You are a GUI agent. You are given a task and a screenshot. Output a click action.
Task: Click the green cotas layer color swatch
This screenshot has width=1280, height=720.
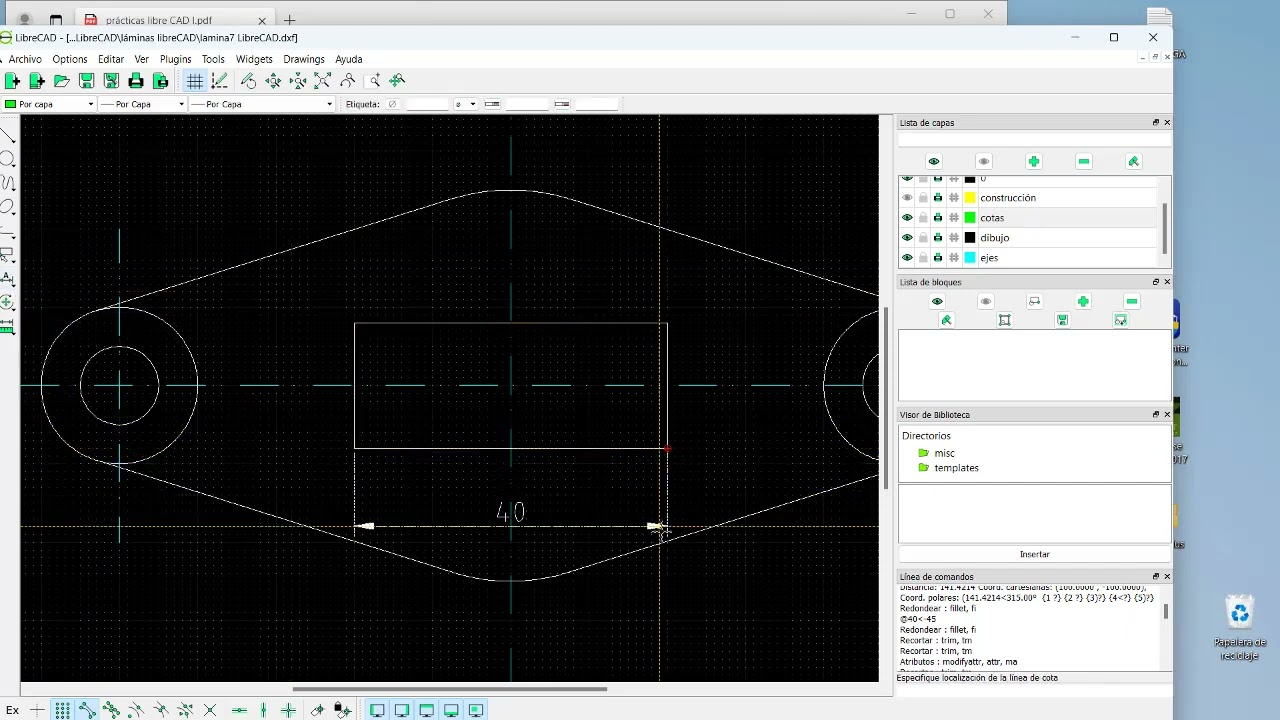point(969,218)
